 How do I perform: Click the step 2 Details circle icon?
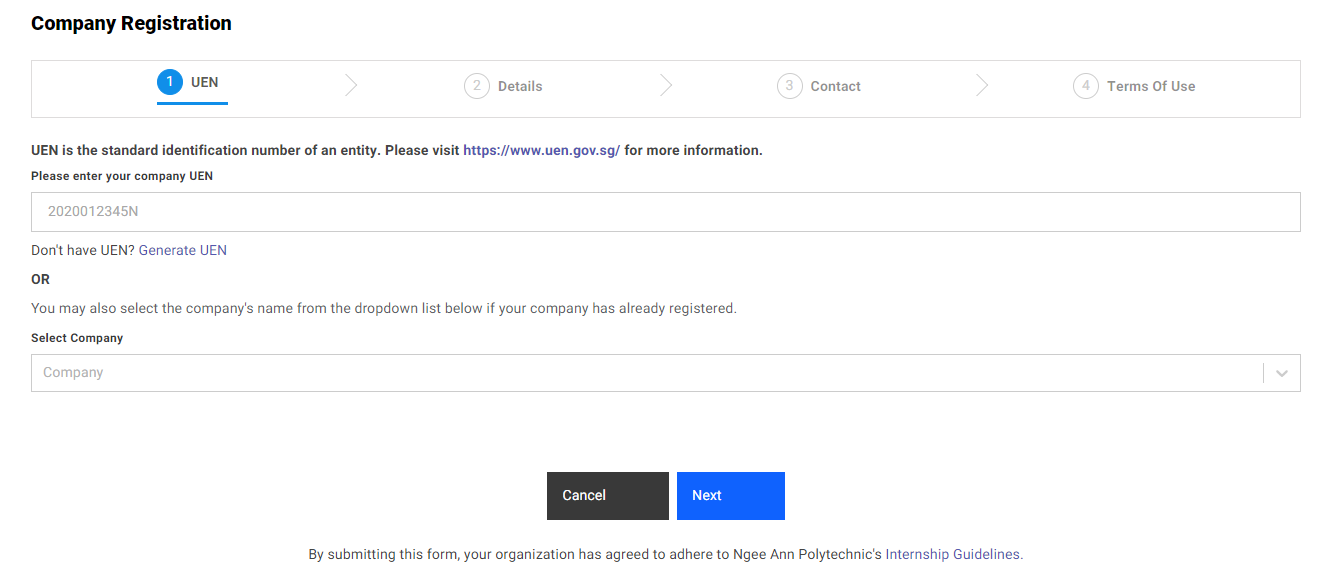pos(477,86)
